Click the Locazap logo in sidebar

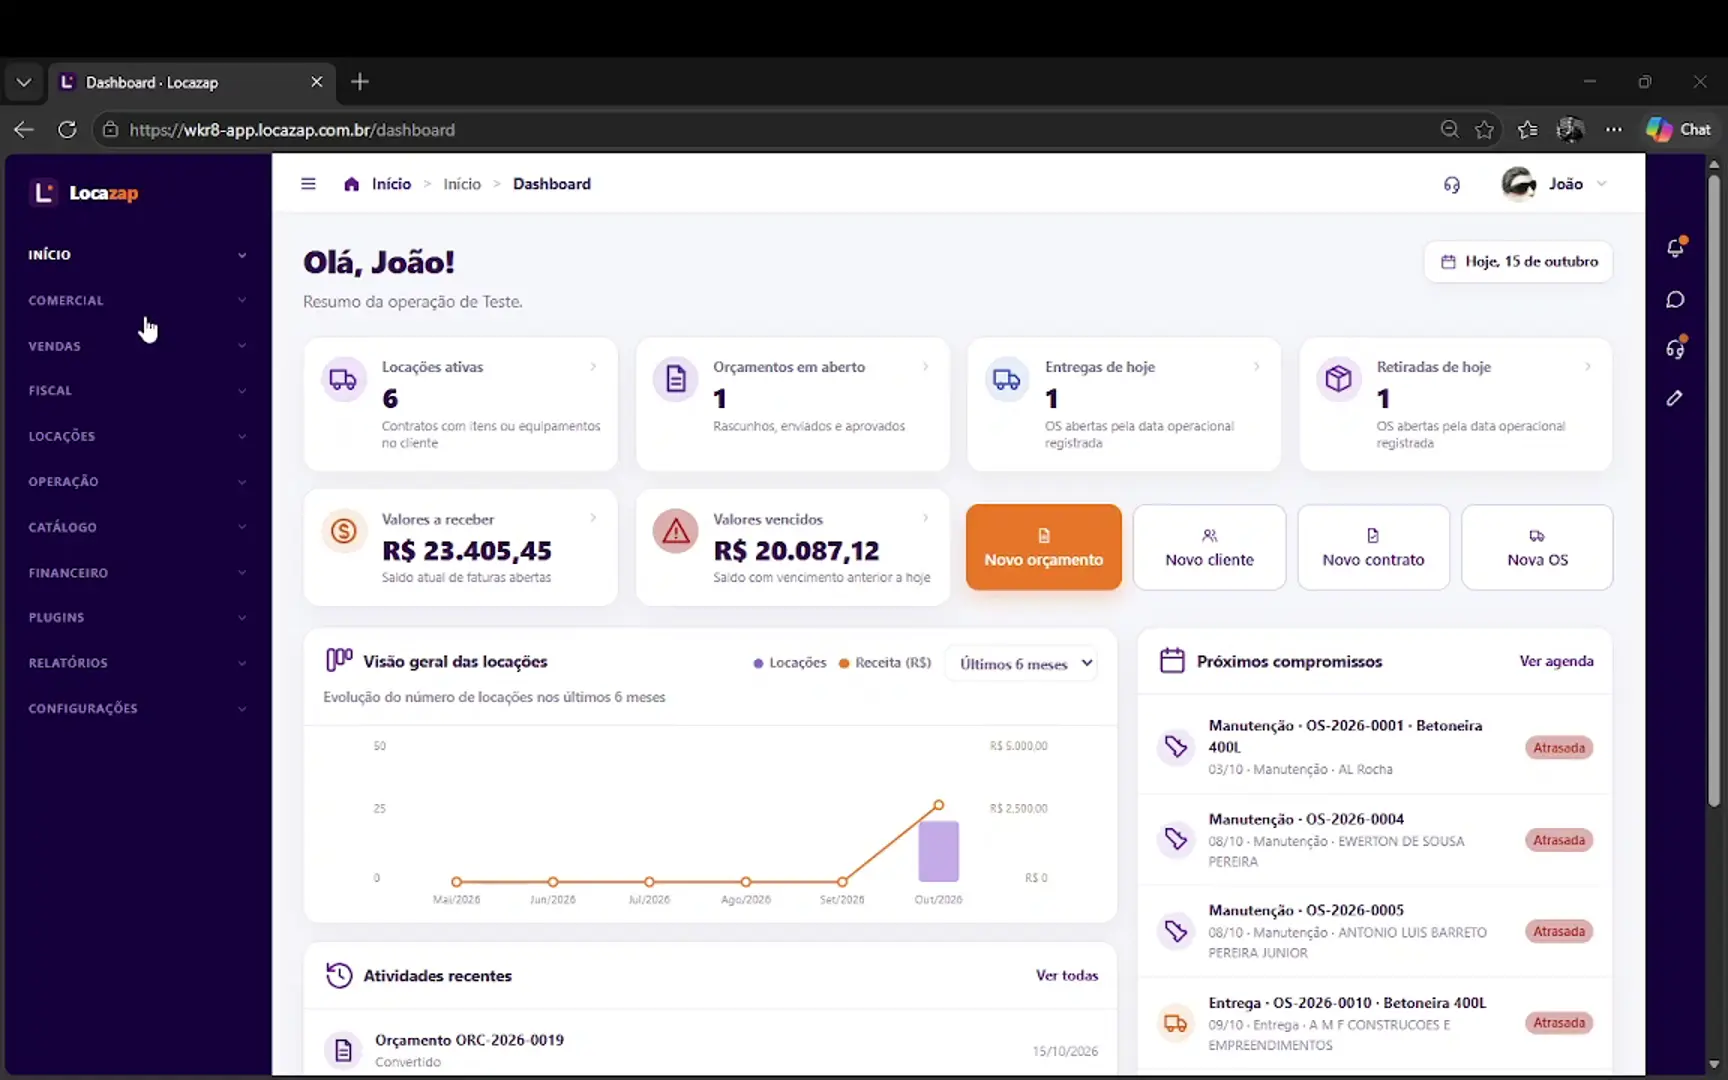(85, 192)
